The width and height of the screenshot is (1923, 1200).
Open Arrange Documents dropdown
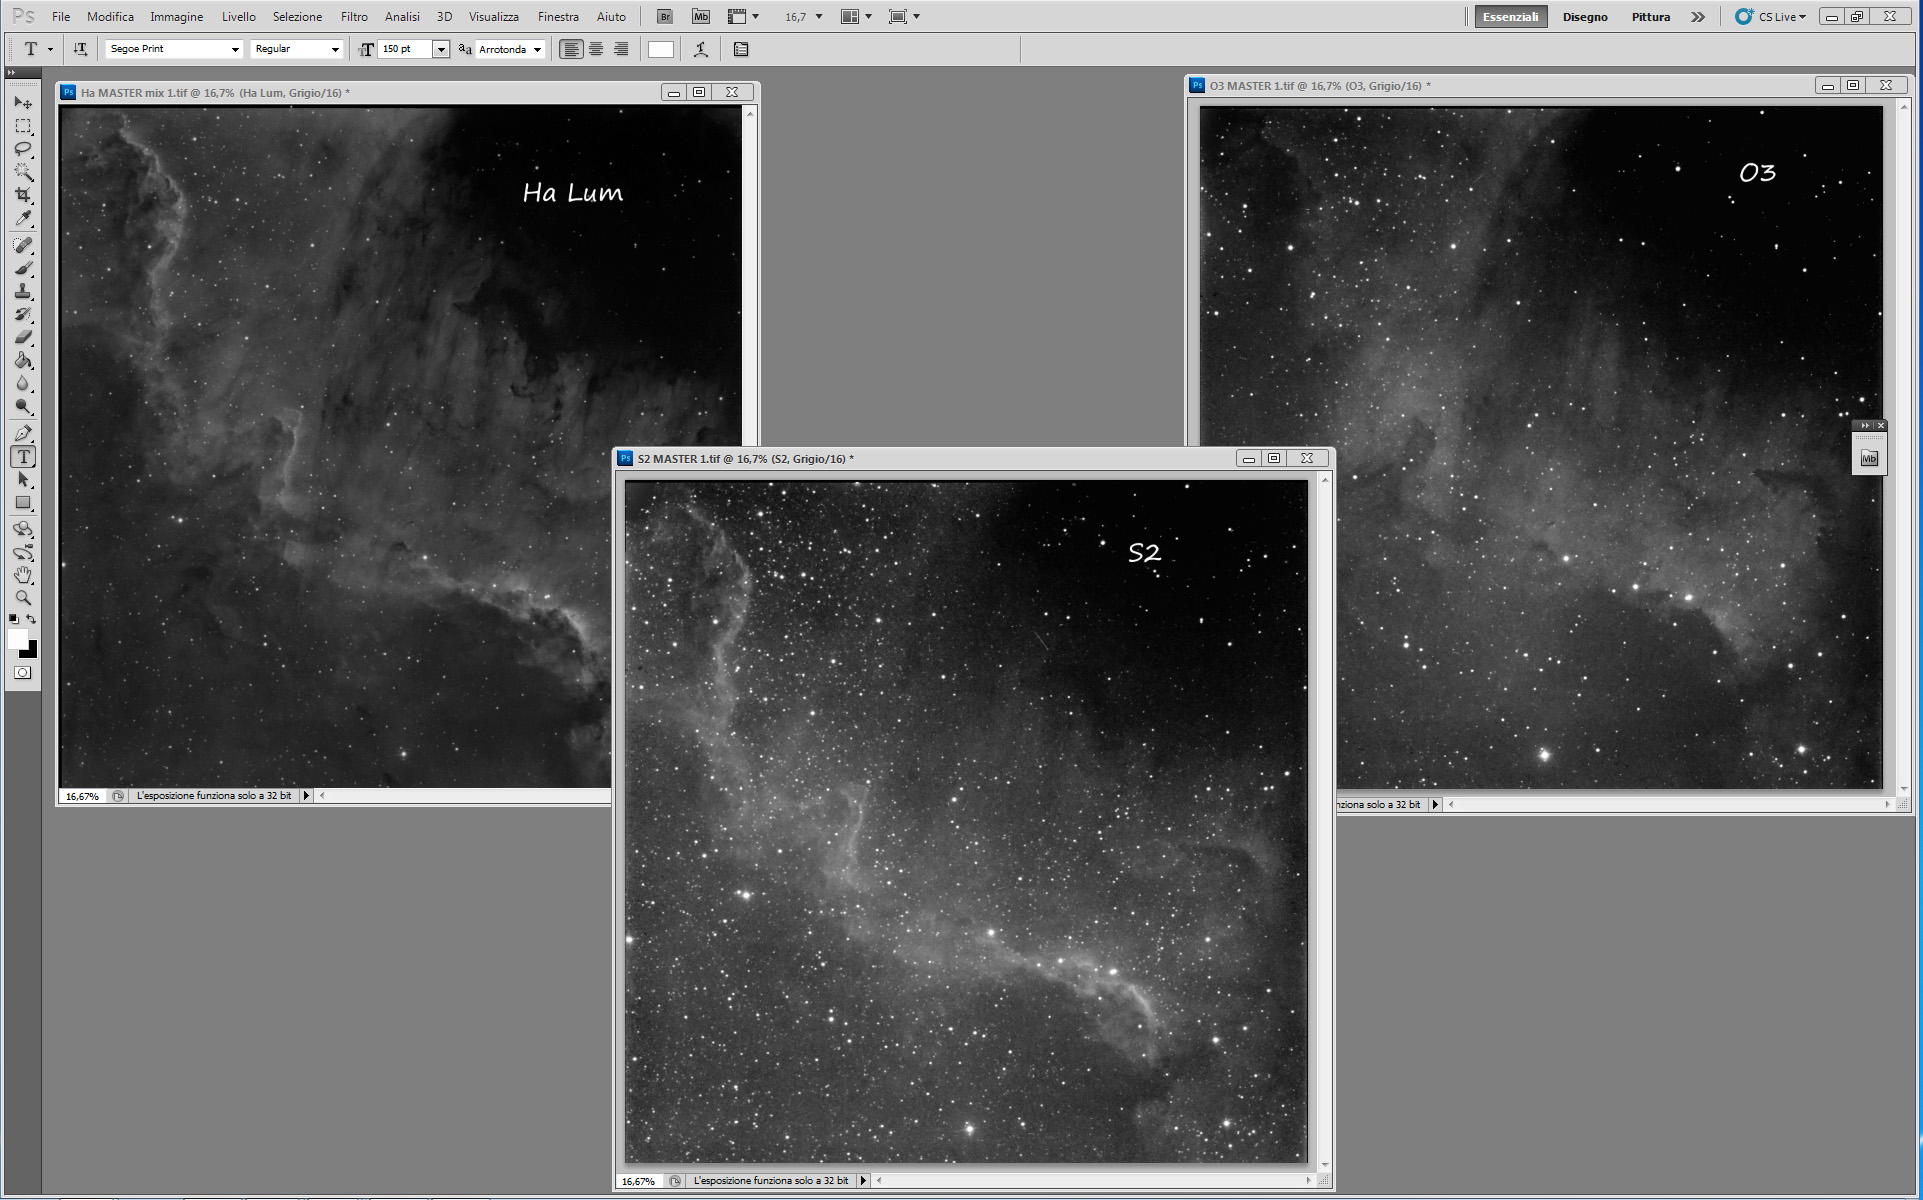857,16
